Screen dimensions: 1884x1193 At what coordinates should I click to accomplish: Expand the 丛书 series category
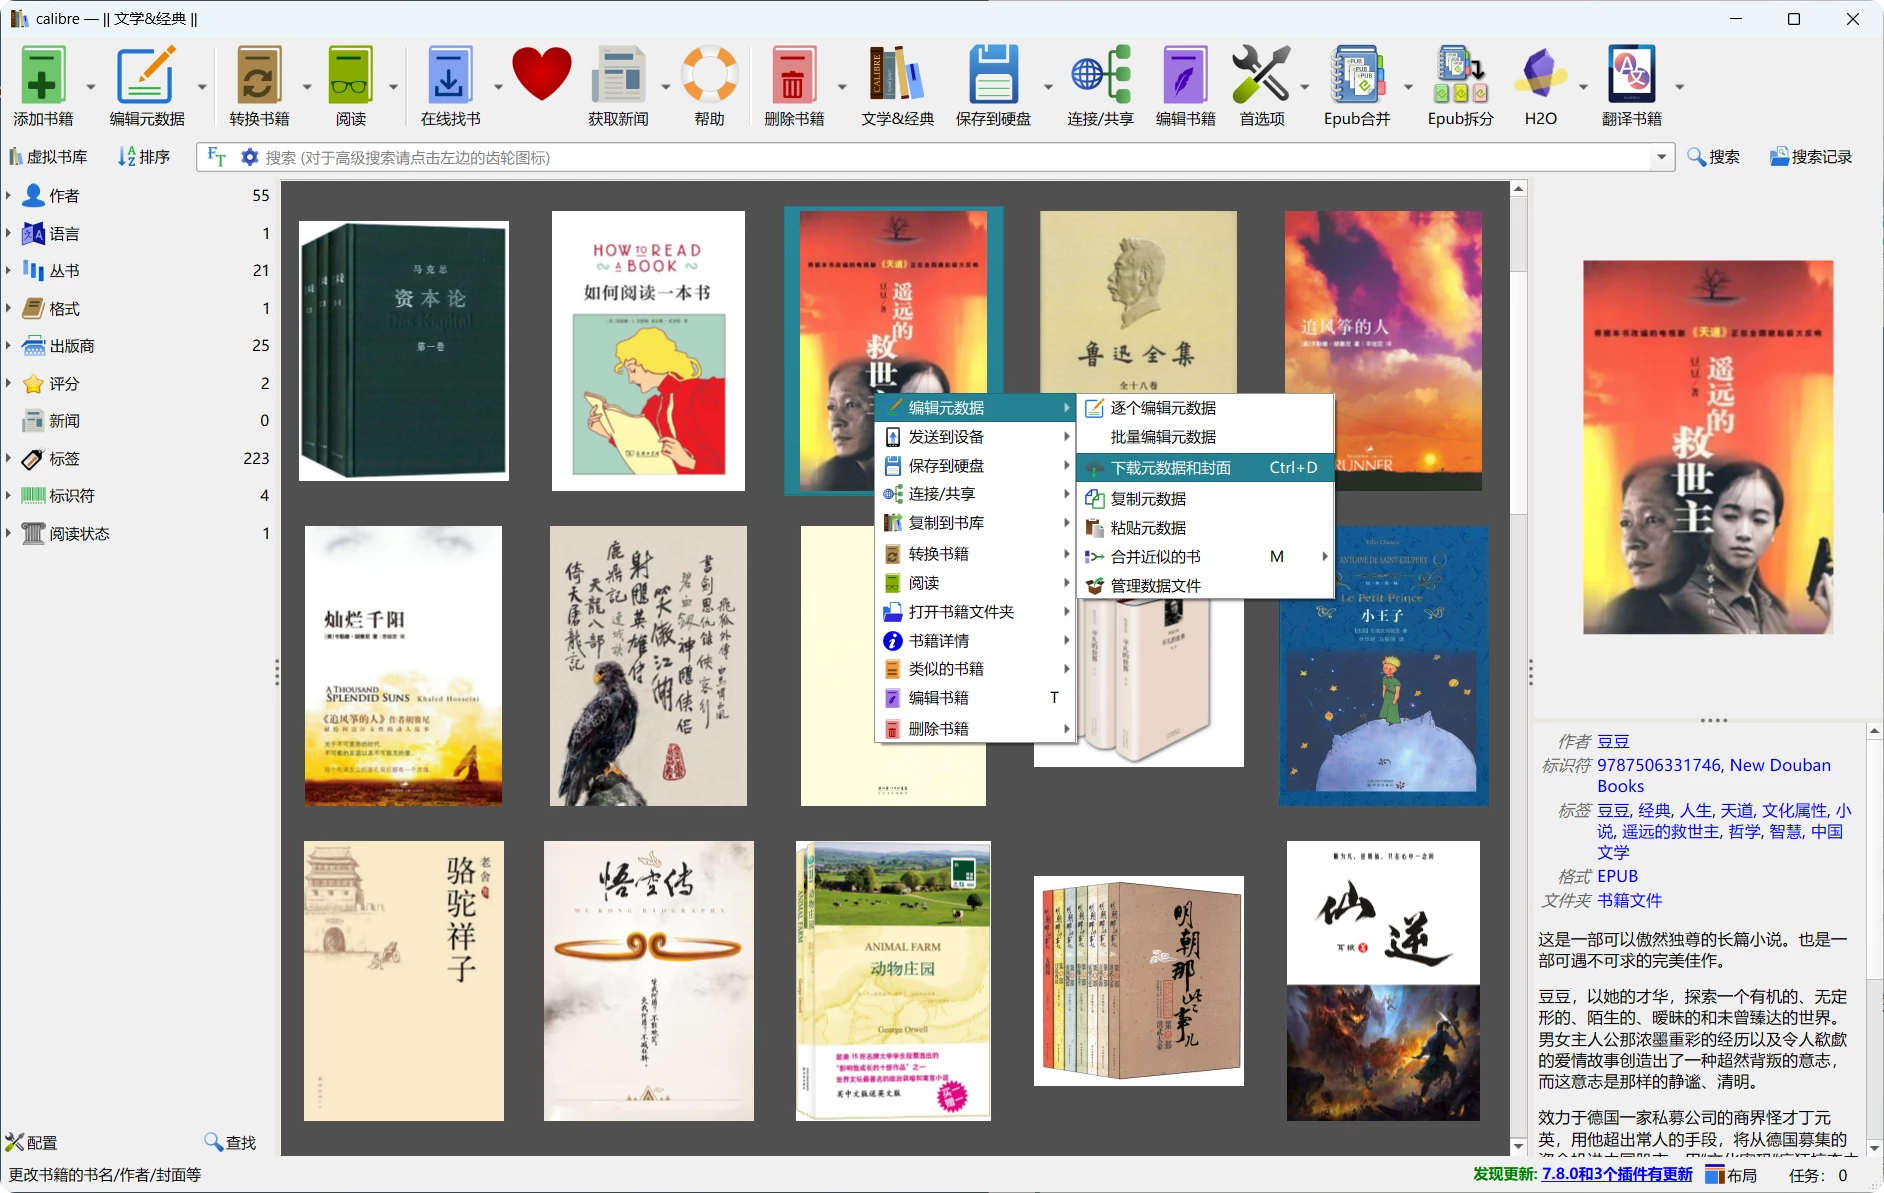(x=8, y=270)
